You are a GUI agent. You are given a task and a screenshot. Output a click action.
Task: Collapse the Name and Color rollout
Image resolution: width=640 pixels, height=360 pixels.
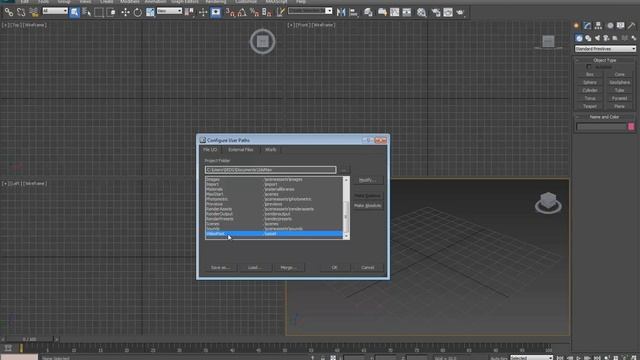point(604,117)
